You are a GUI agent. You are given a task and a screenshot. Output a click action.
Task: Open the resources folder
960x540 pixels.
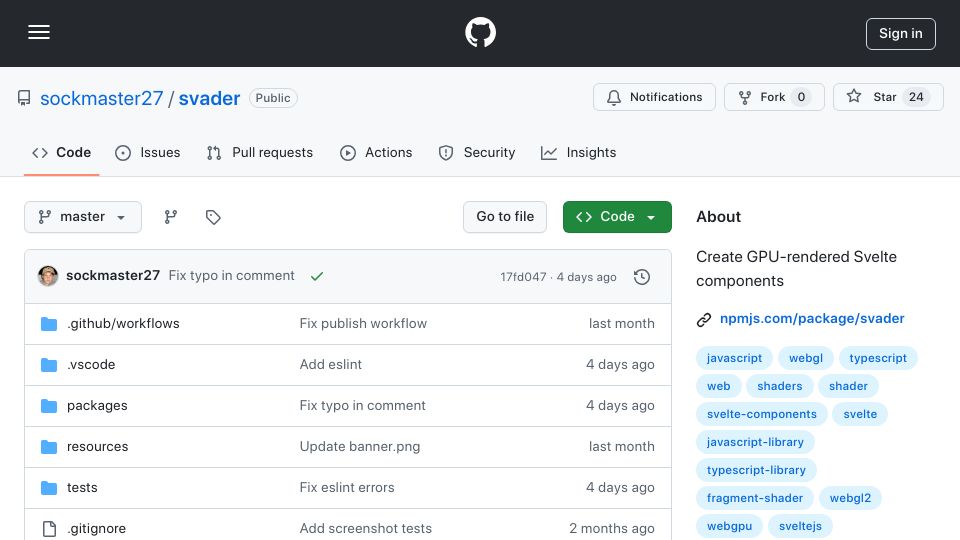coord(97,446)
